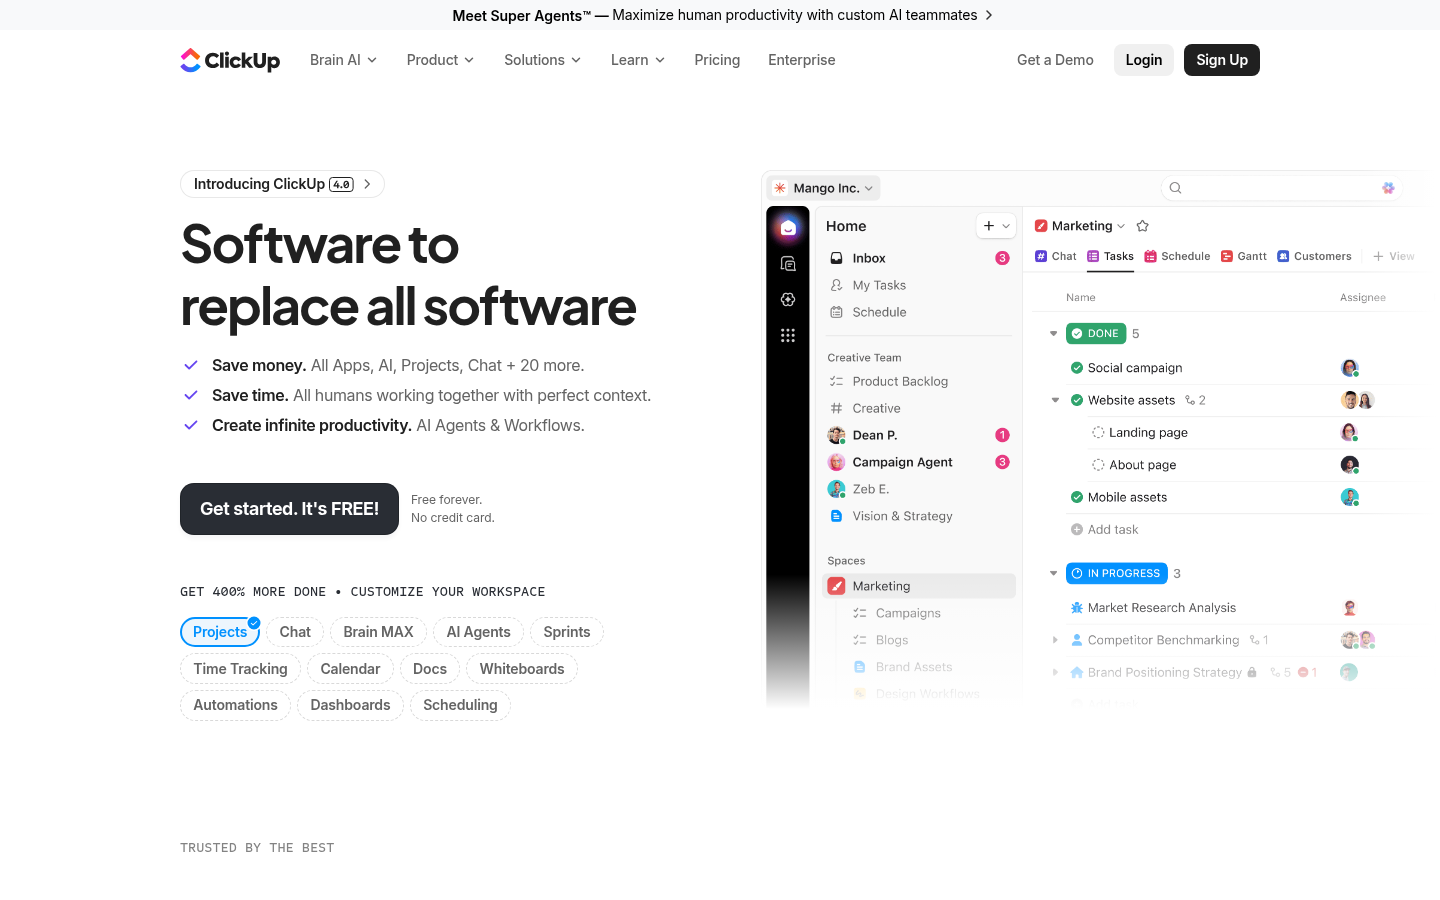Select the Chat feature chip

point(295,632)
